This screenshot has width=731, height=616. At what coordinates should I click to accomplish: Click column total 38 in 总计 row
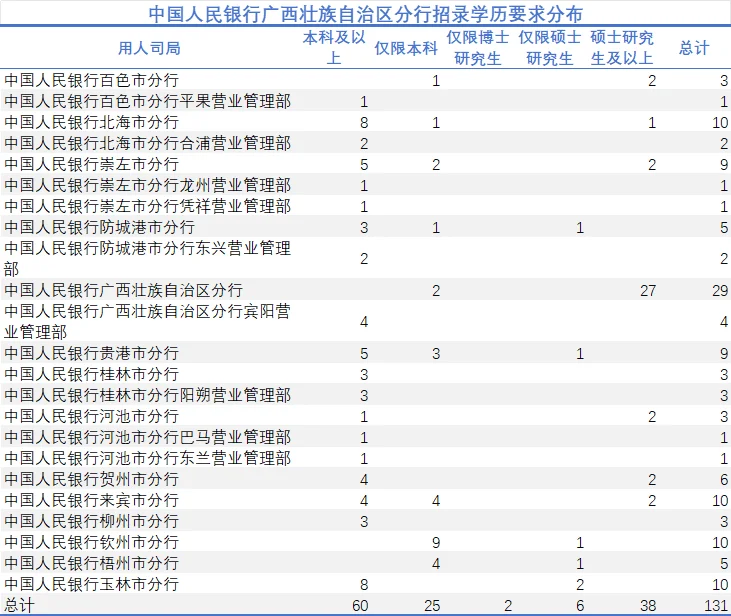648,605
